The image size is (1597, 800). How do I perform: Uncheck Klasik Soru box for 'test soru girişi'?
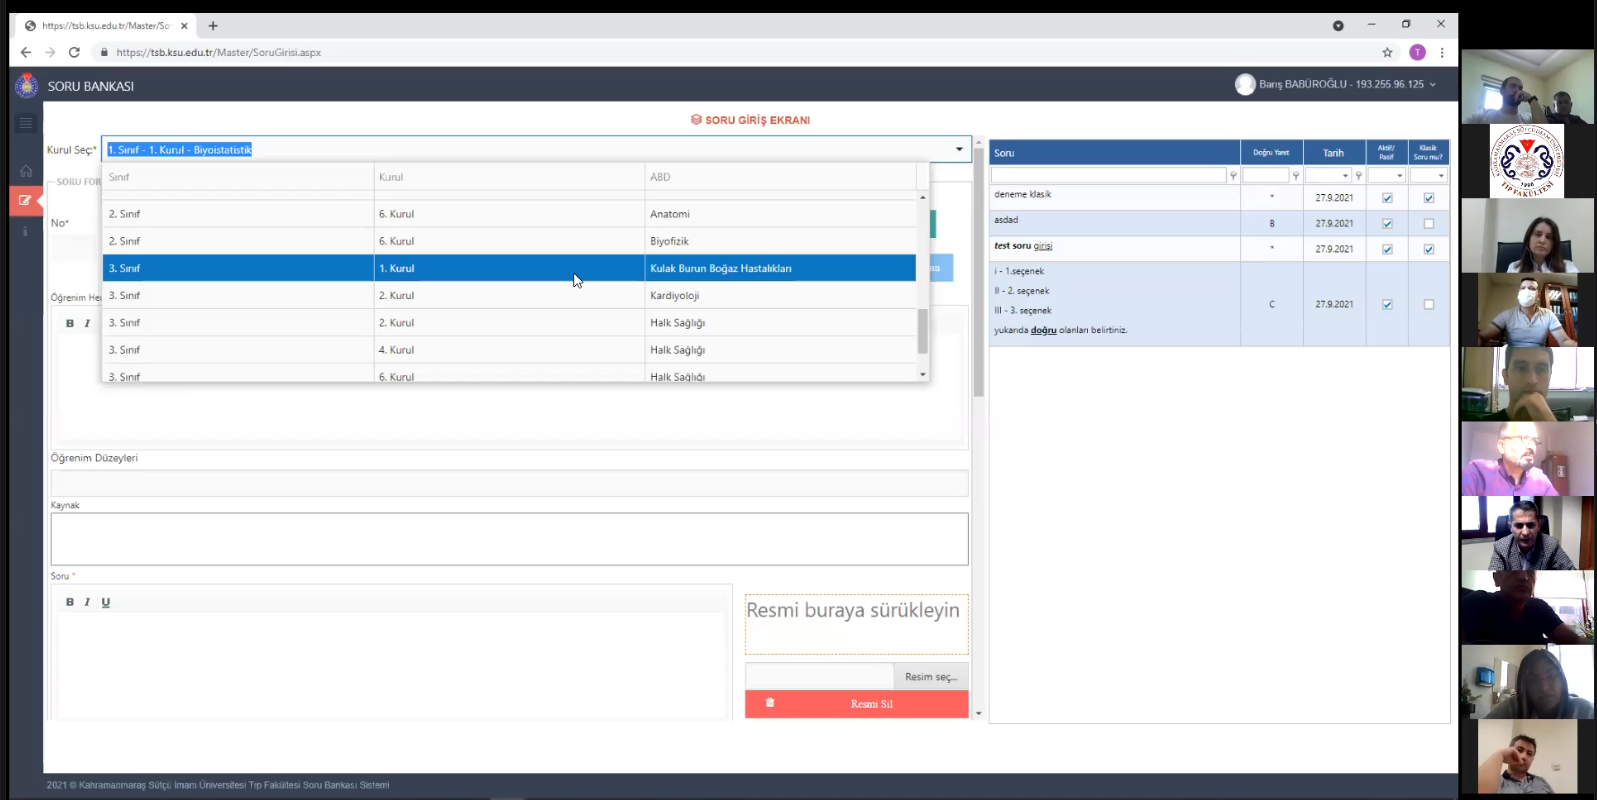coord(1428,249)
